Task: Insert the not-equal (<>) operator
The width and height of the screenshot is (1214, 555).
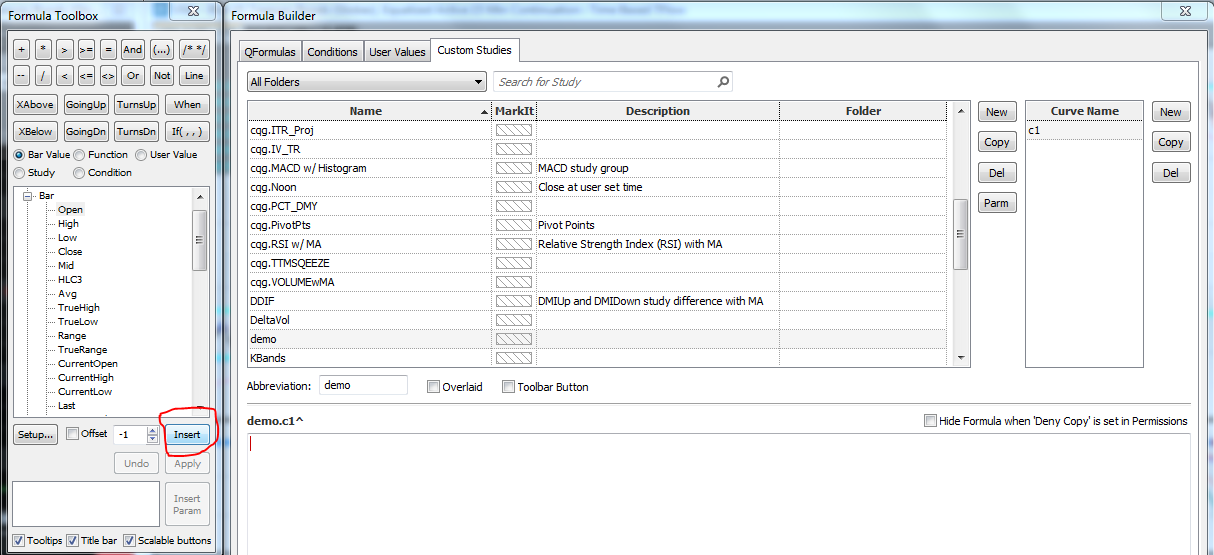Action: pos(108,75)
